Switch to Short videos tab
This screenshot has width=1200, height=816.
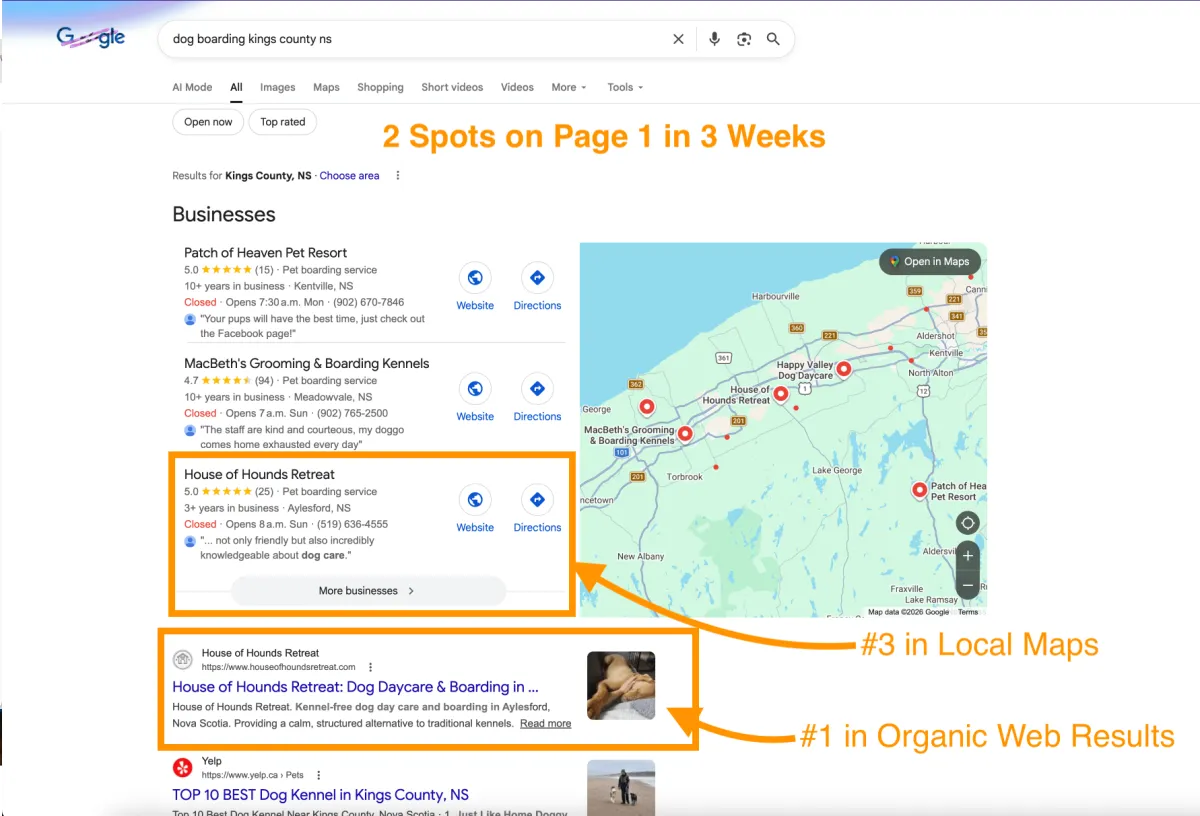452,87
